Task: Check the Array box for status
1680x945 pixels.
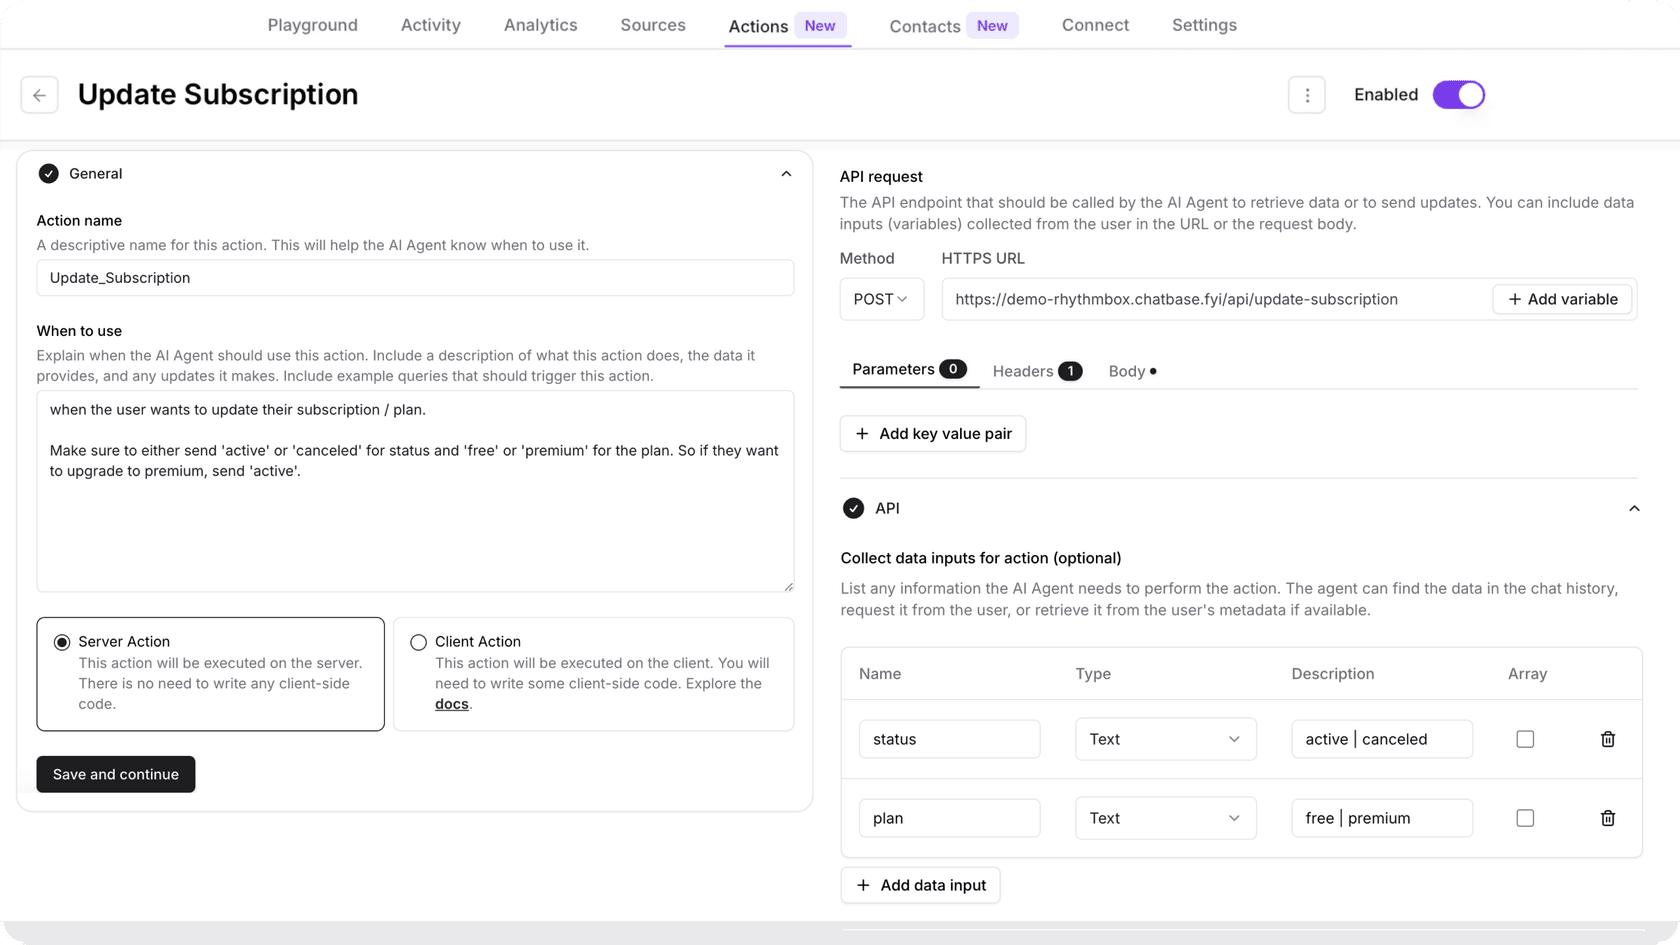Action: tap(1525, 739)
